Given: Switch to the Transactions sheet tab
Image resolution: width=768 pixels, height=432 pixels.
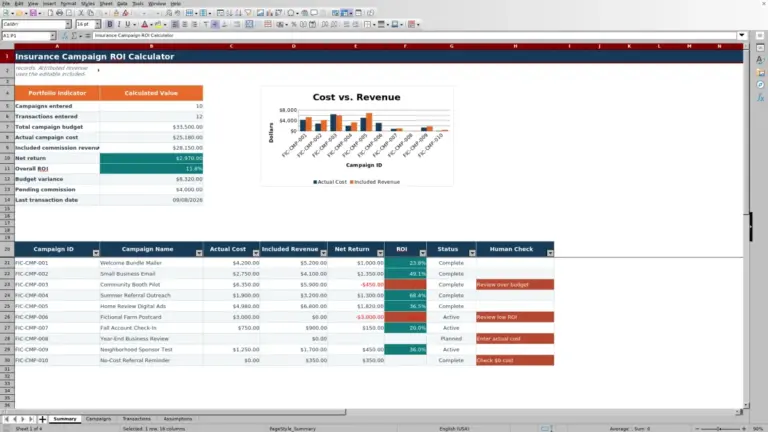Looking at the screenshot, I should coord(137,419).
